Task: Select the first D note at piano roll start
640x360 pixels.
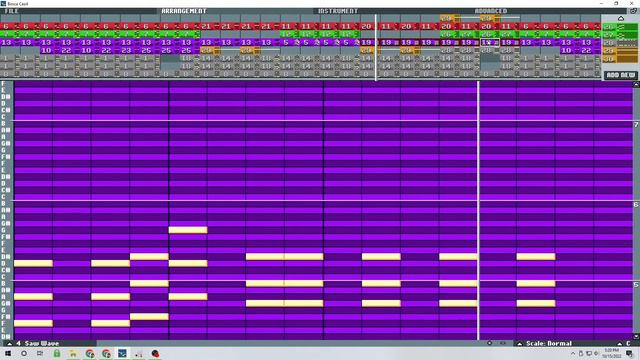Action: point(33,264)
